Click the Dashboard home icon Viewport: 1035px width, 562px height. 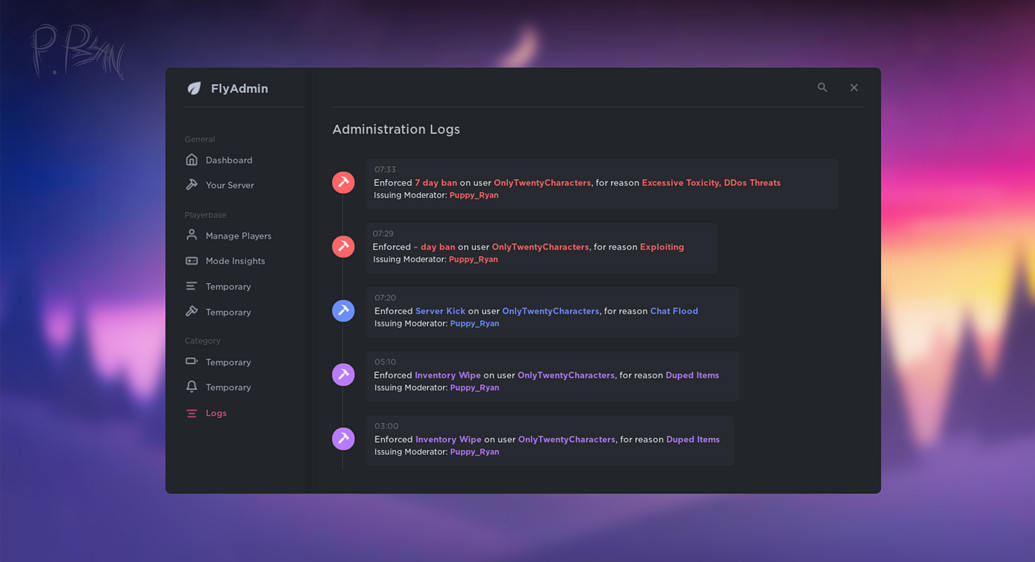coord(191,160)
